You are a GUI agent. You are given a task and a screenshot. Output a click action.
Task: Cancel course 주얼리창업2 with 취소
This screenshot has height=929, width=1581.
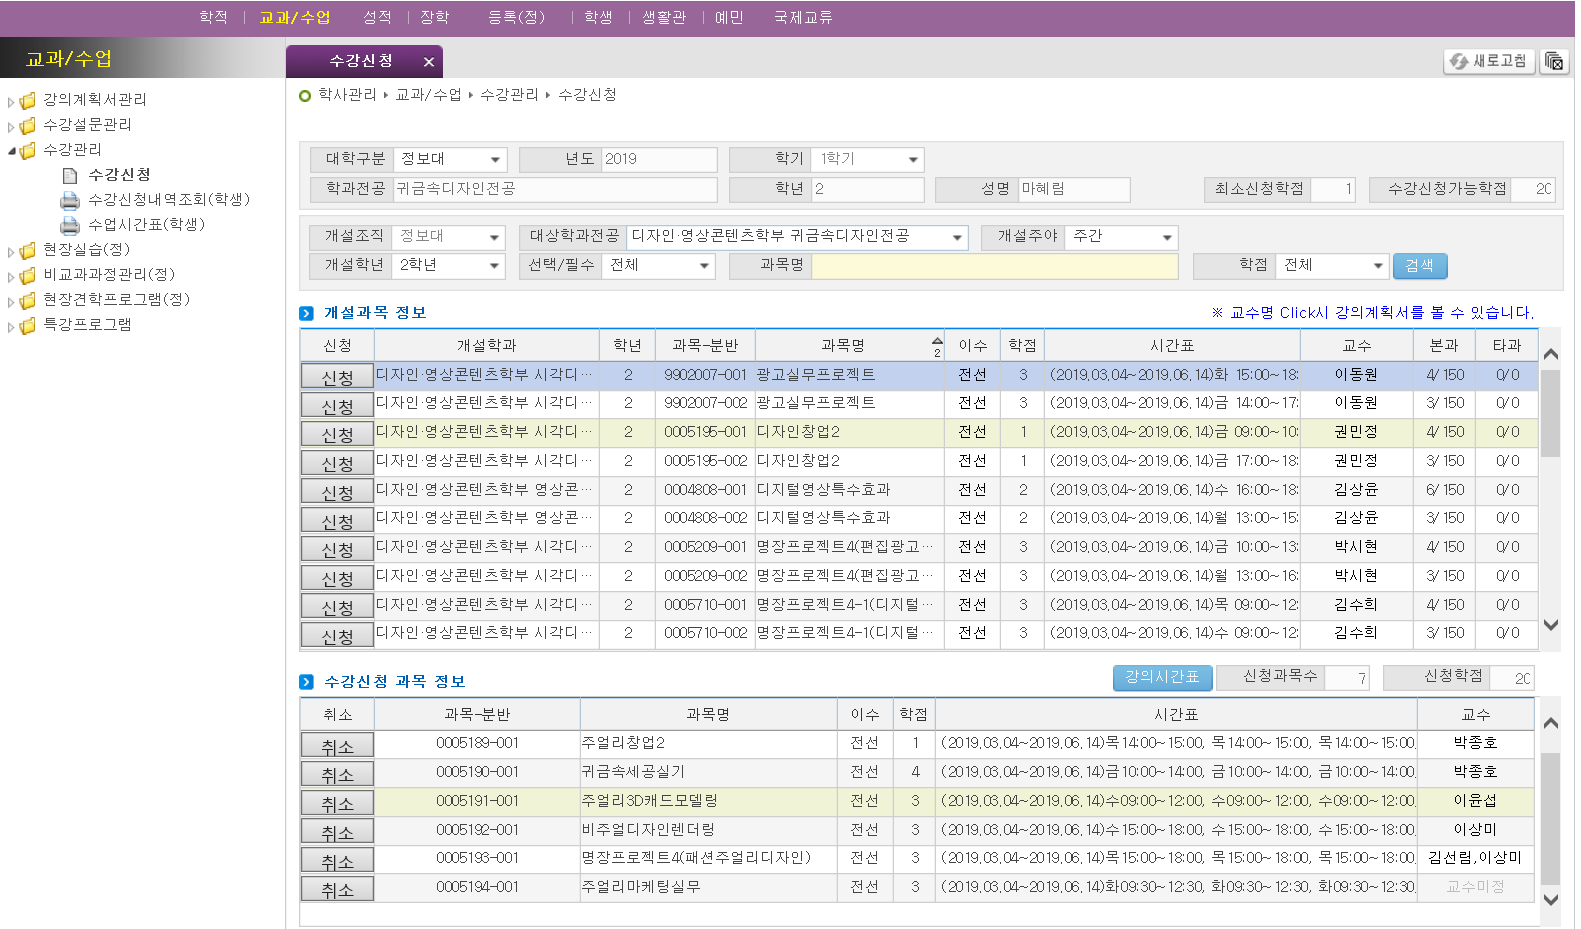point(337,746)
